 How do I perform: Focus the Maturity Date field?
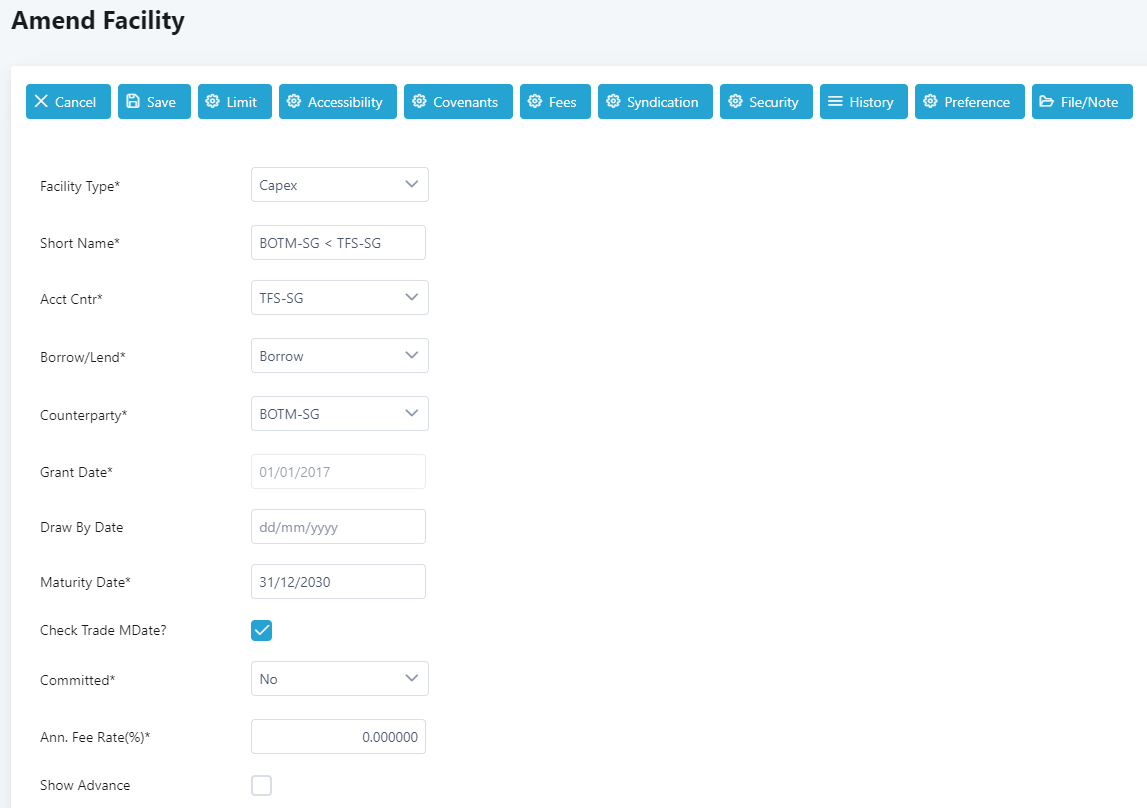tap(338, 582)
